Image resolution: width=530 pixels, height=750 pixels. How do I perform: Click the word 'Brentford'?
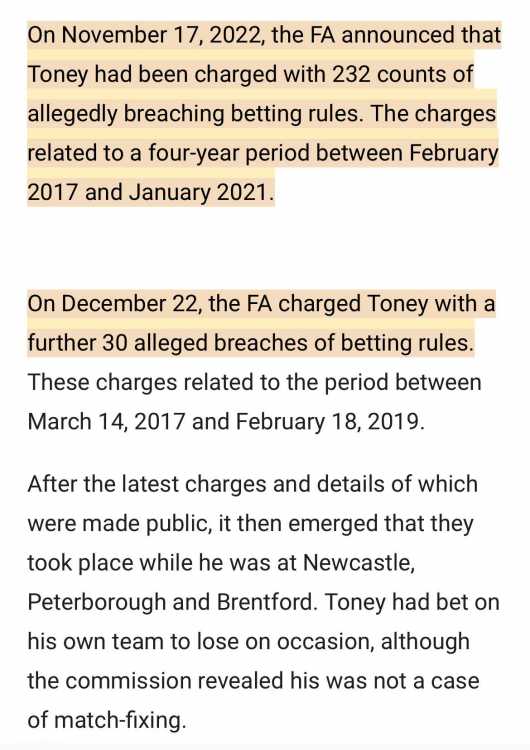264,602
